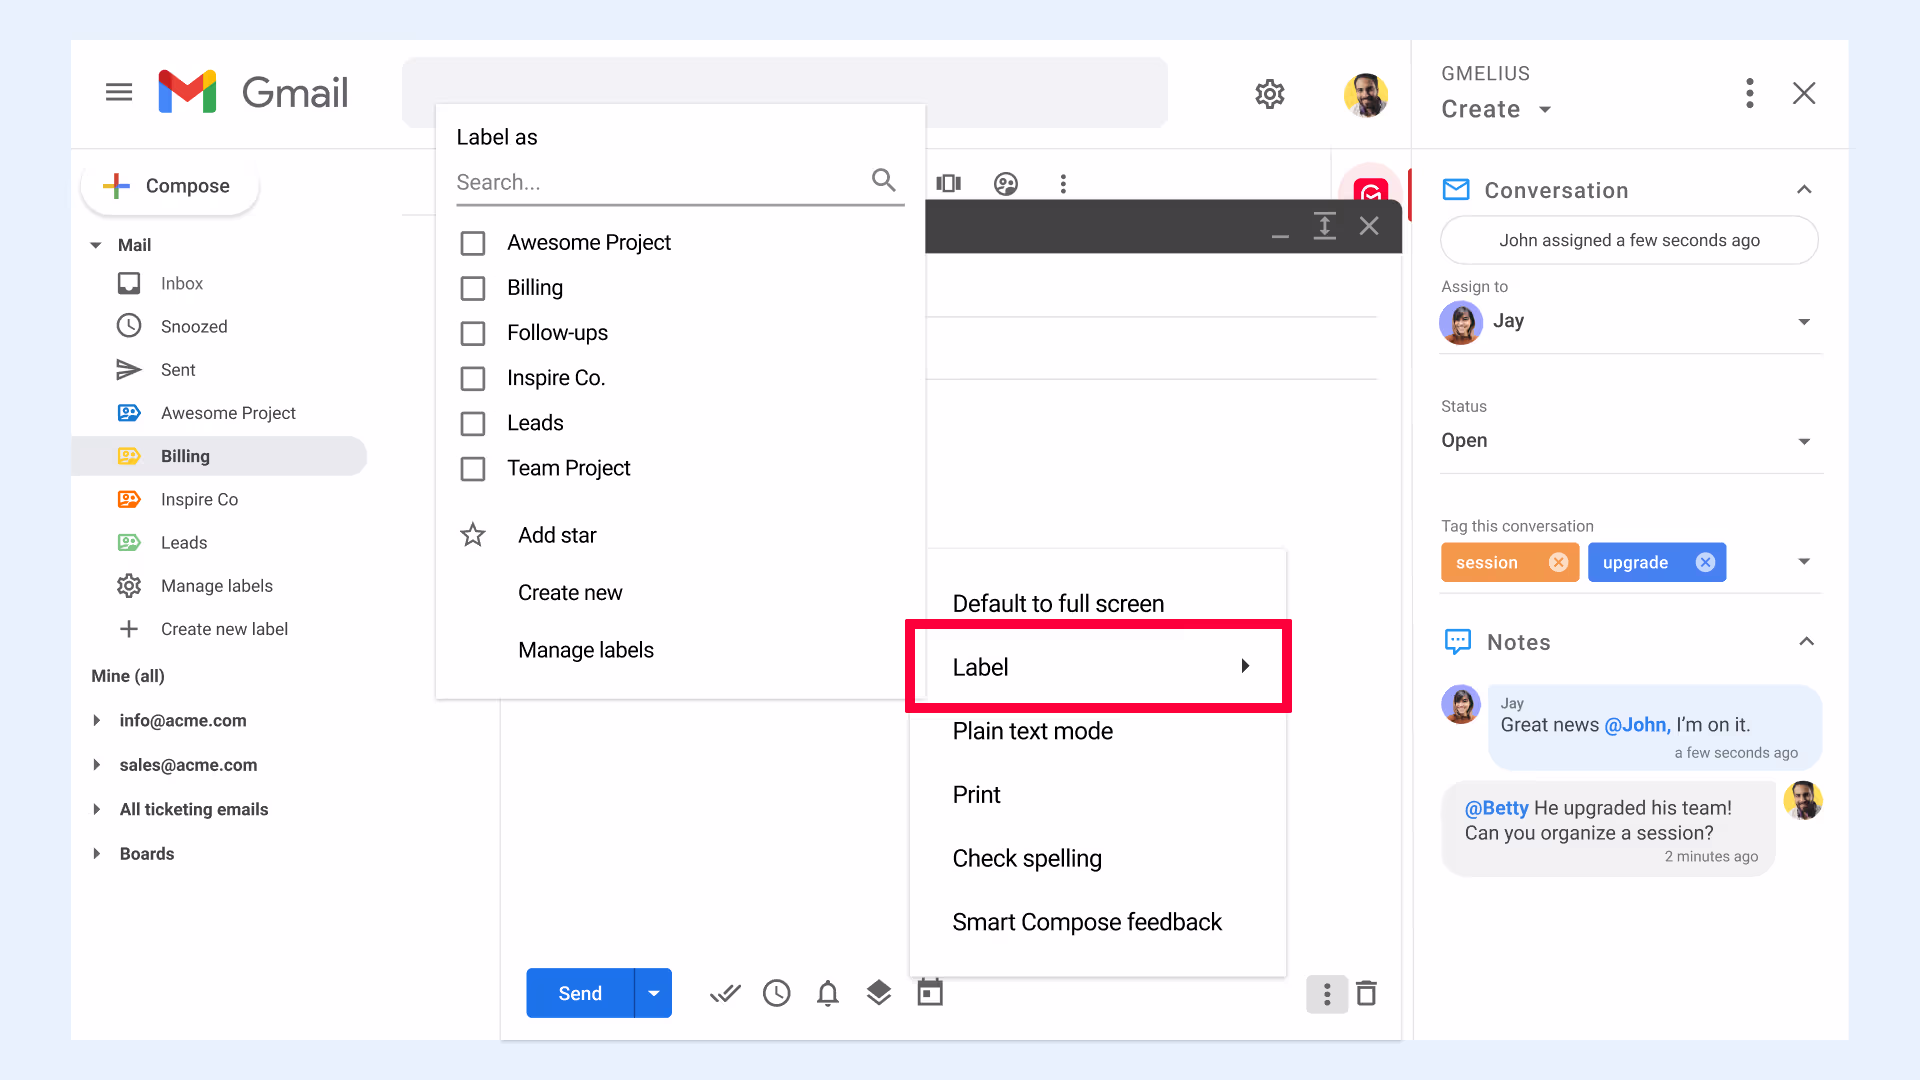
Task: Select Plain text mode
Action: (1032, 731)
